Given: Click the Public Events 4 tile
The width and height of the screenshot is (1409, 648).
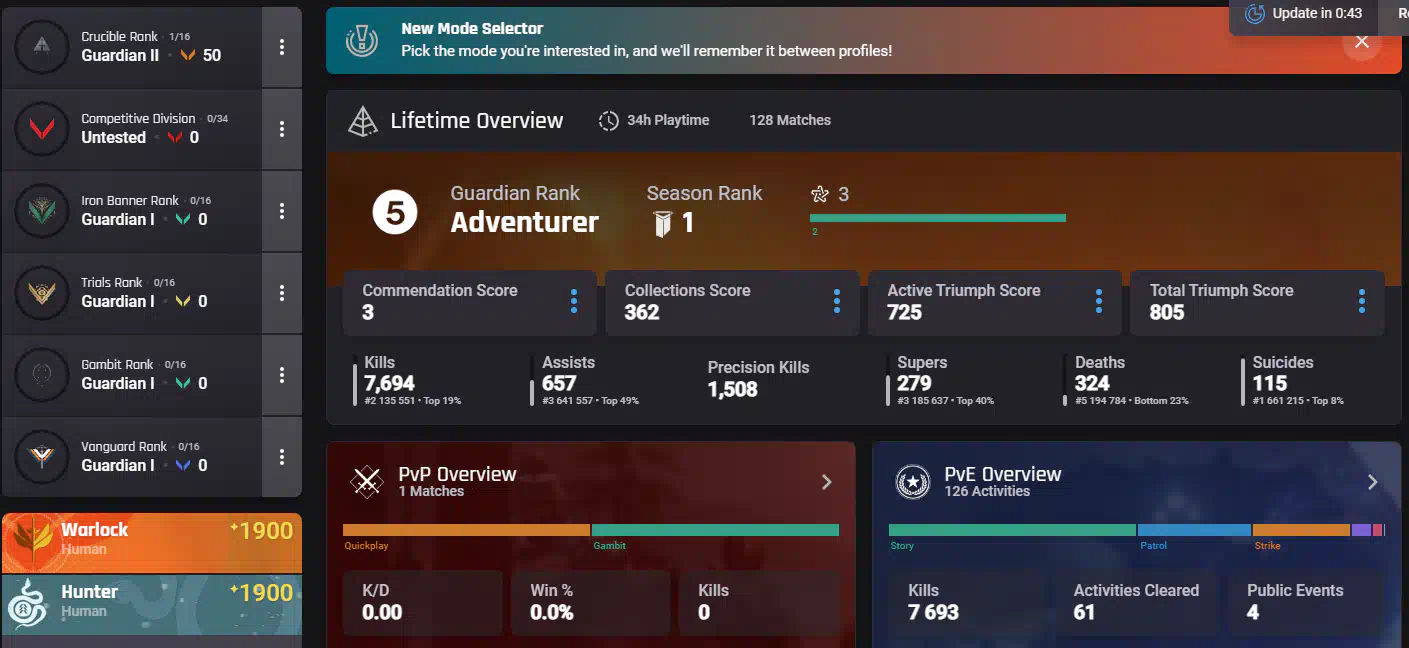Looking at the screenshot, I should 1306,602.
